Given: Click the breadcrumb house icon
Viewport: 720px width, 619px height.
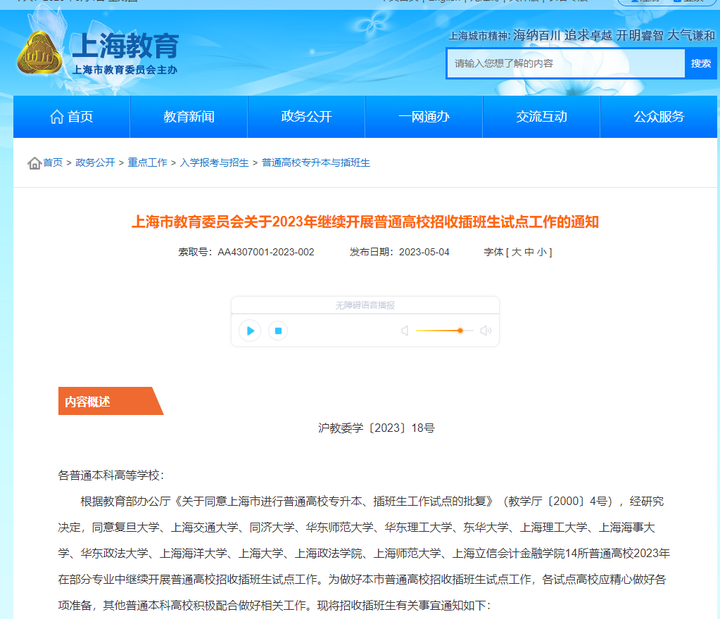Looking at the screenshot, I should tap(34, 163).
